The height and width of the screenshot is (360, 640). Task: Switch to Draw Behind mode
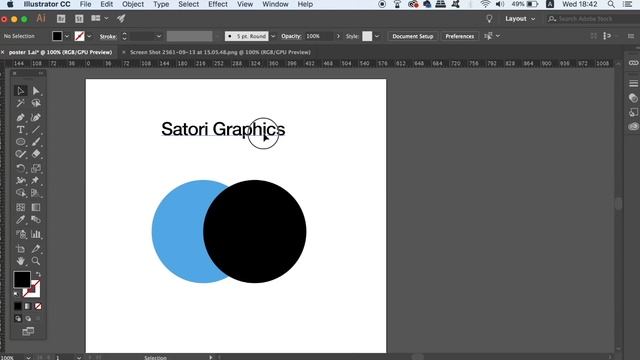point(28,318)
